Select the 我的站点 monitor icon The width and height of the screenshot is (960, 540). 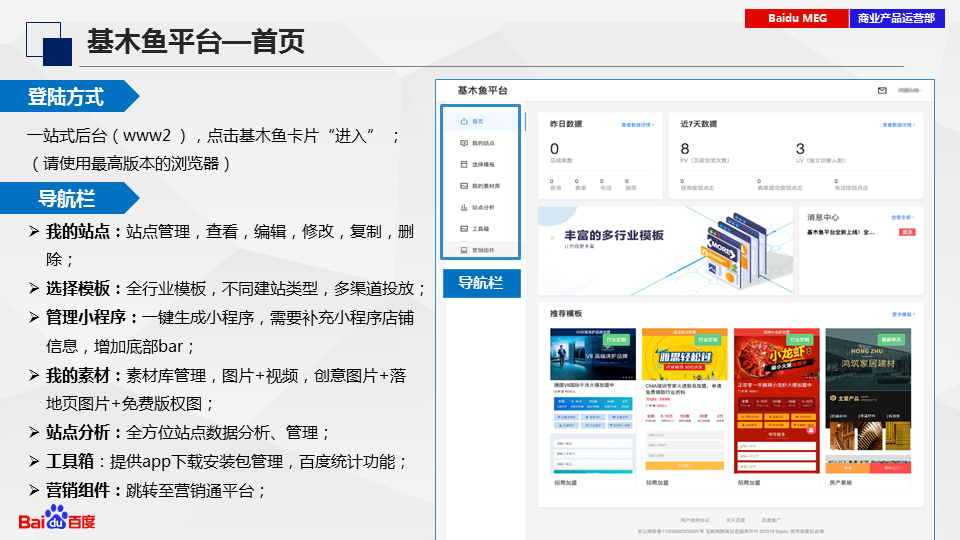tap(464, 143)
